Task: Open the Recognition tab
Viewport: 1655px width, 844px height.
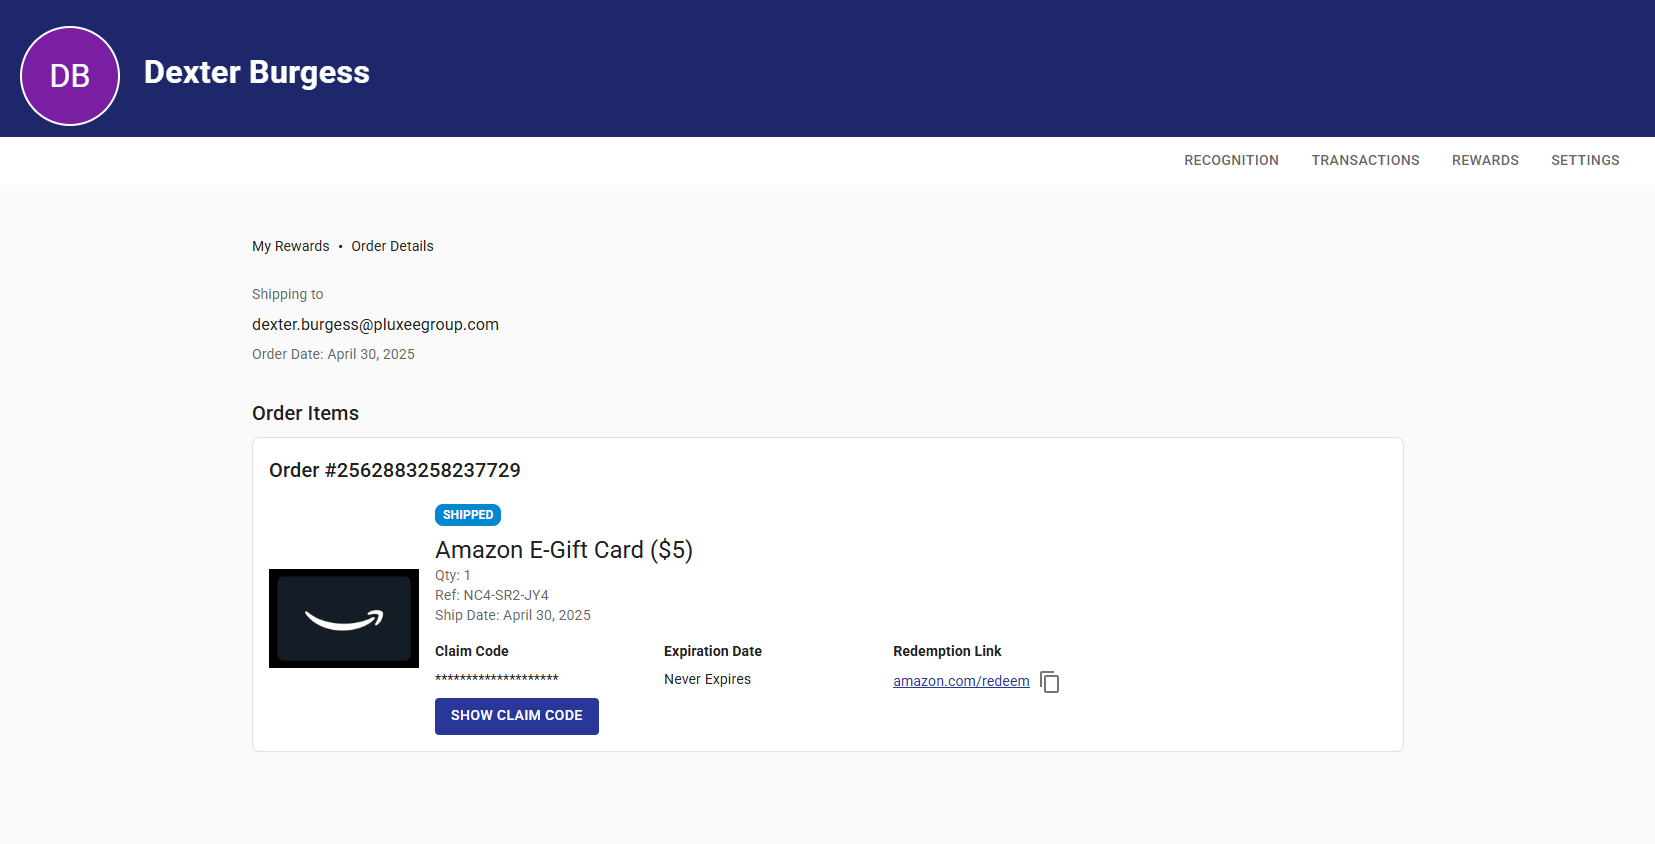Action: (1231, 160)
